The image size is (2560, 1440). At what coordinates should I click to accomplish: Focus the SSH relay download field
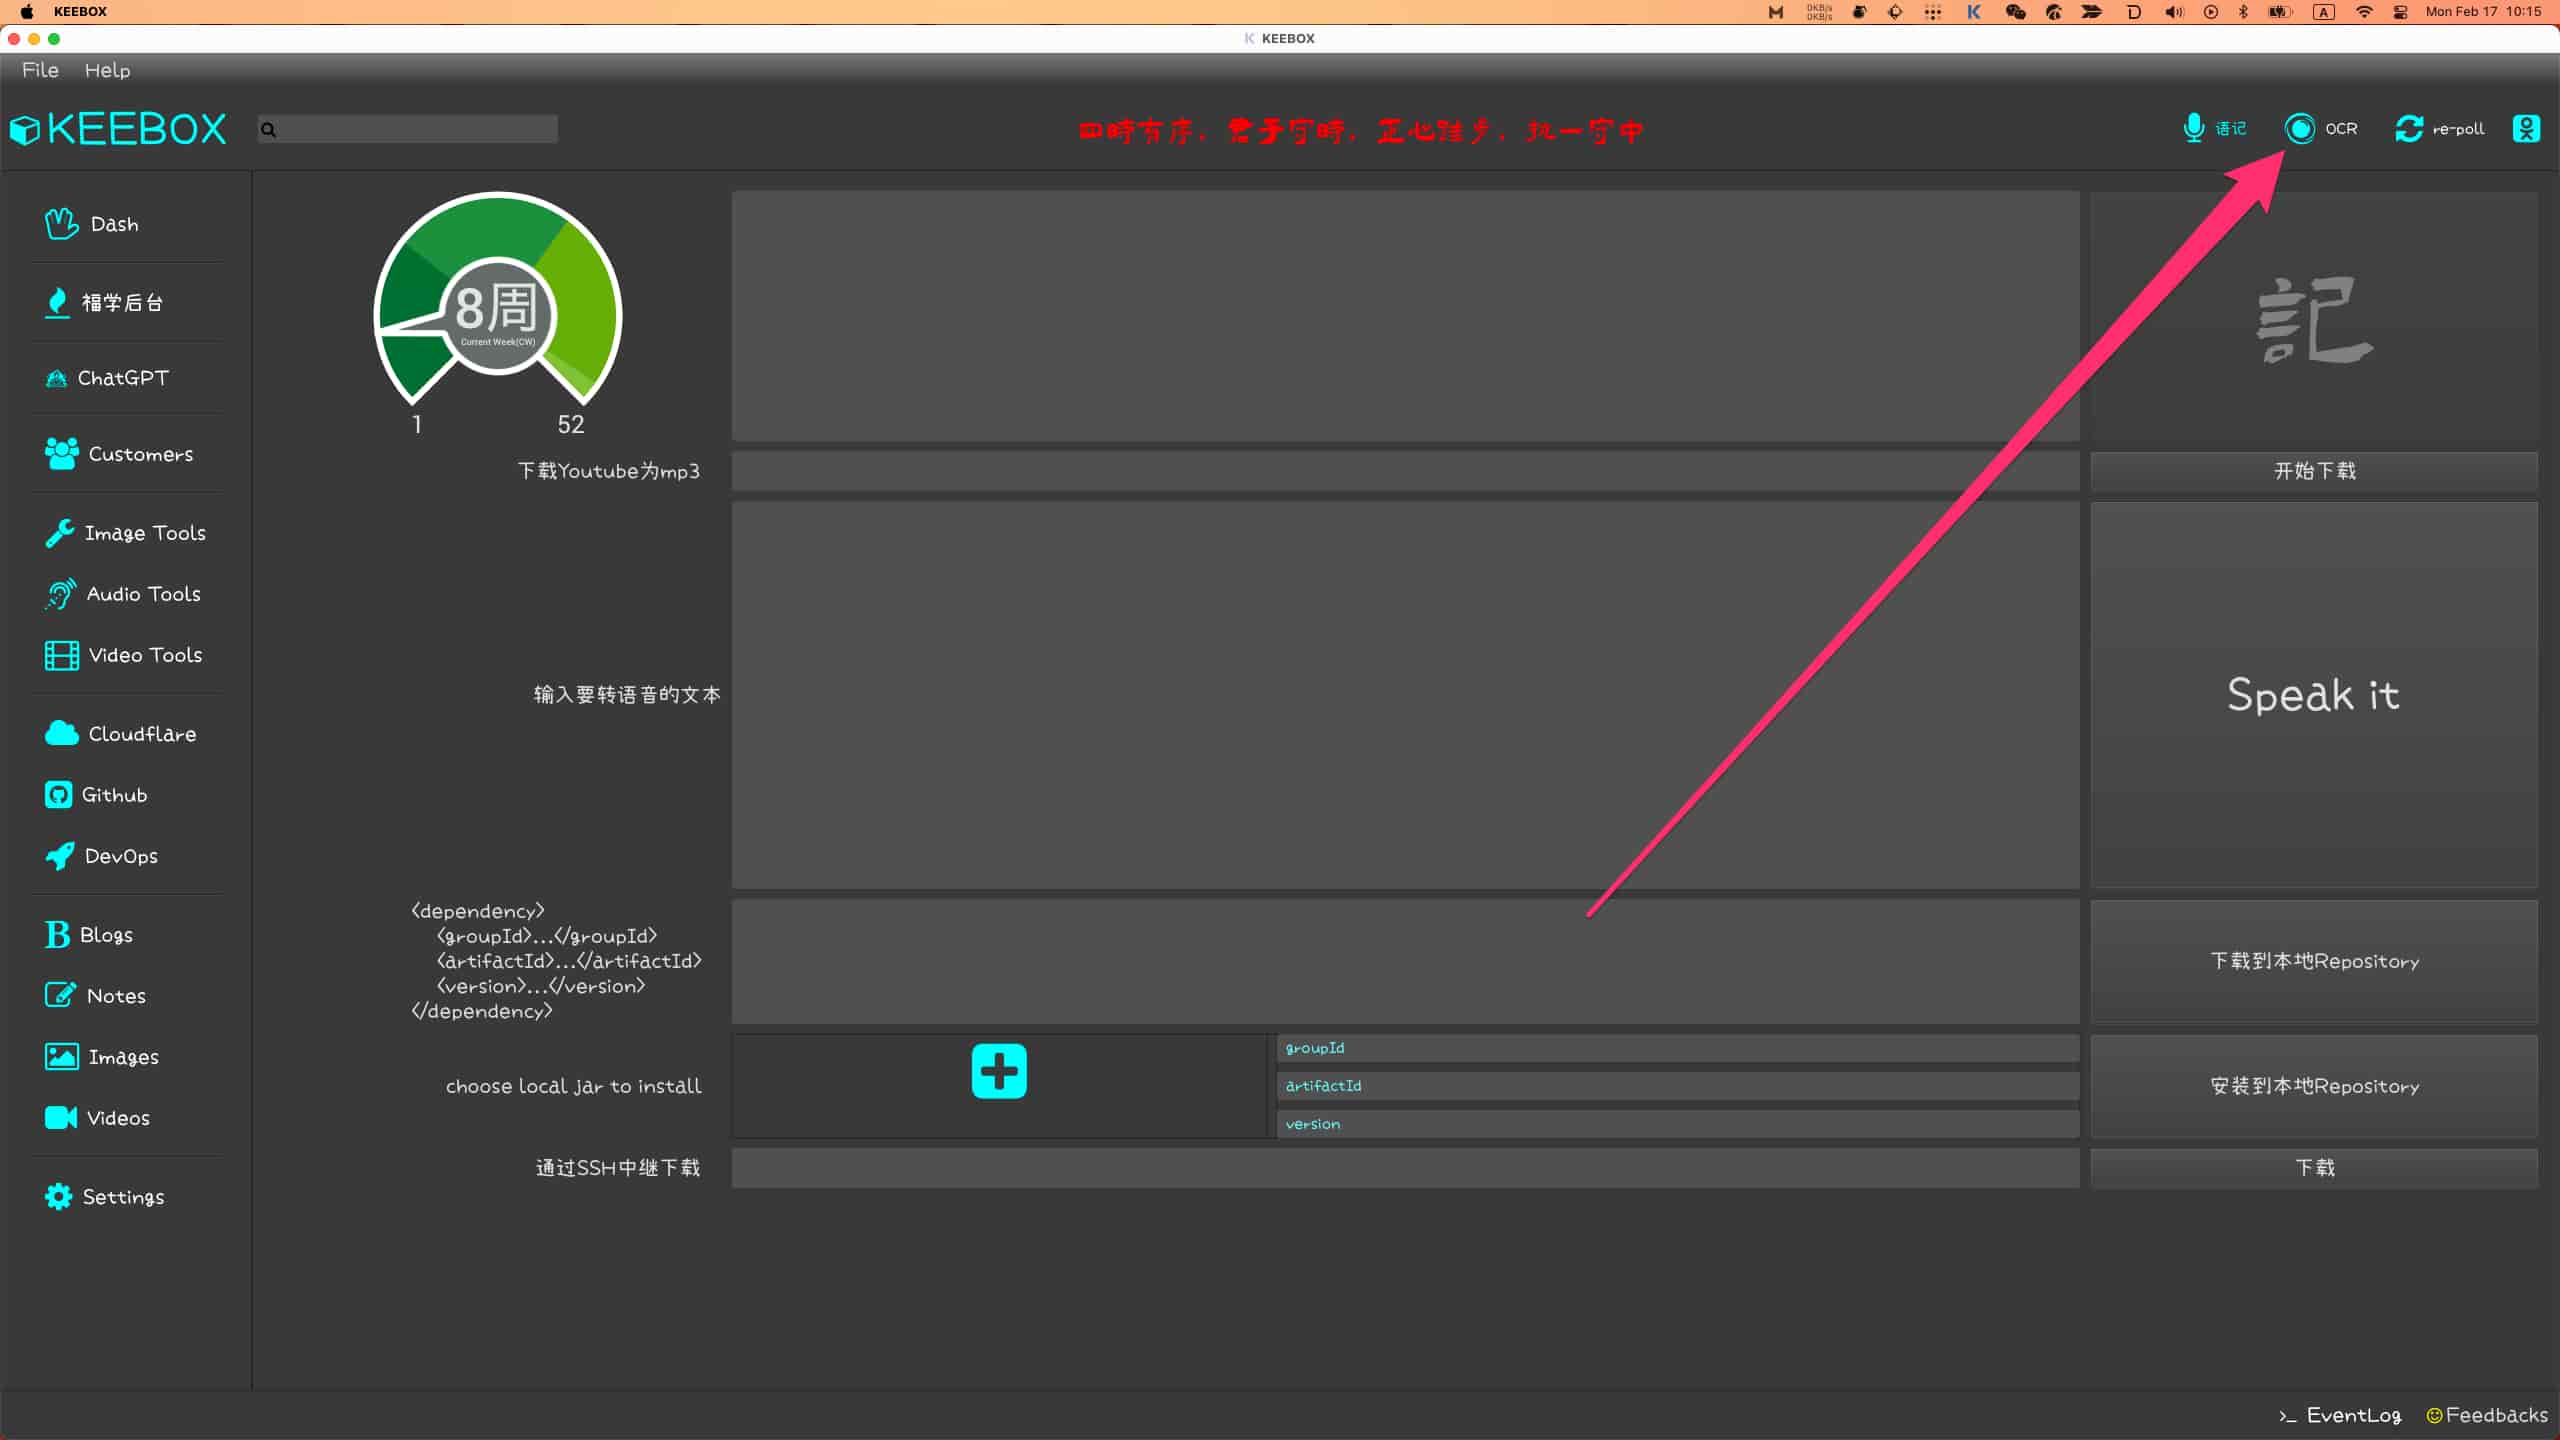(x=1405, y=1168)
